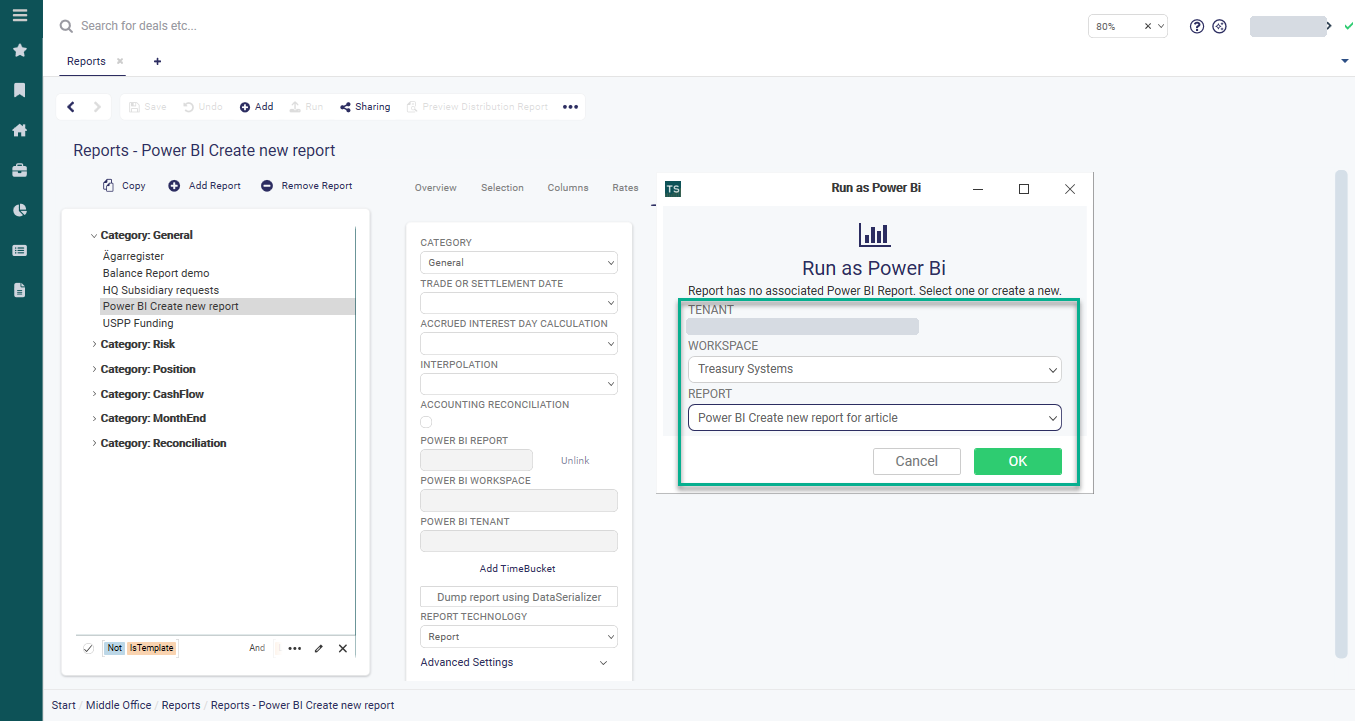
Task: Open the more options ellipsis in toolbar
Action: click(x=570, y=107)
